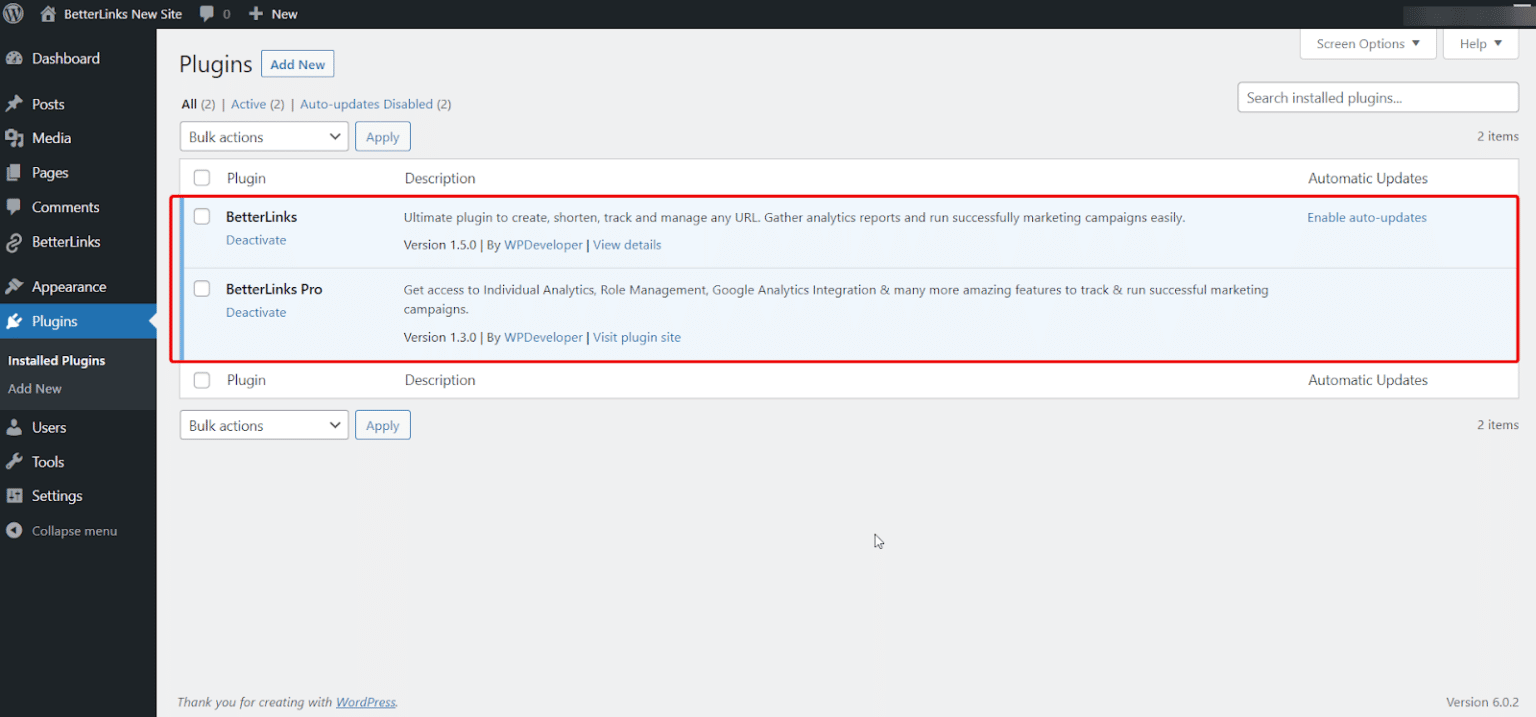Enable auto-updates for BetterLinks
The image size is (1536, 717).
1366,217
